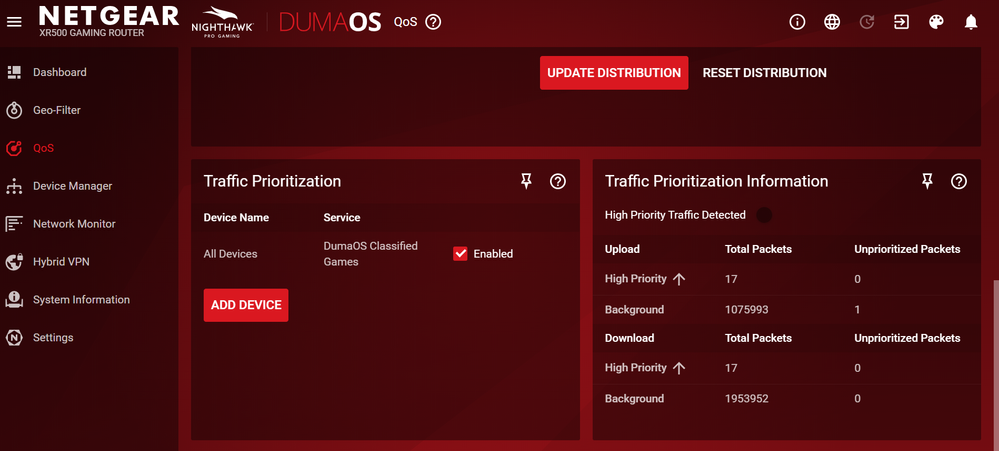Screen dimensions: 999x451
Task: Click the Nighthawk Pro Gaming logo
Action: coord(222,22)
